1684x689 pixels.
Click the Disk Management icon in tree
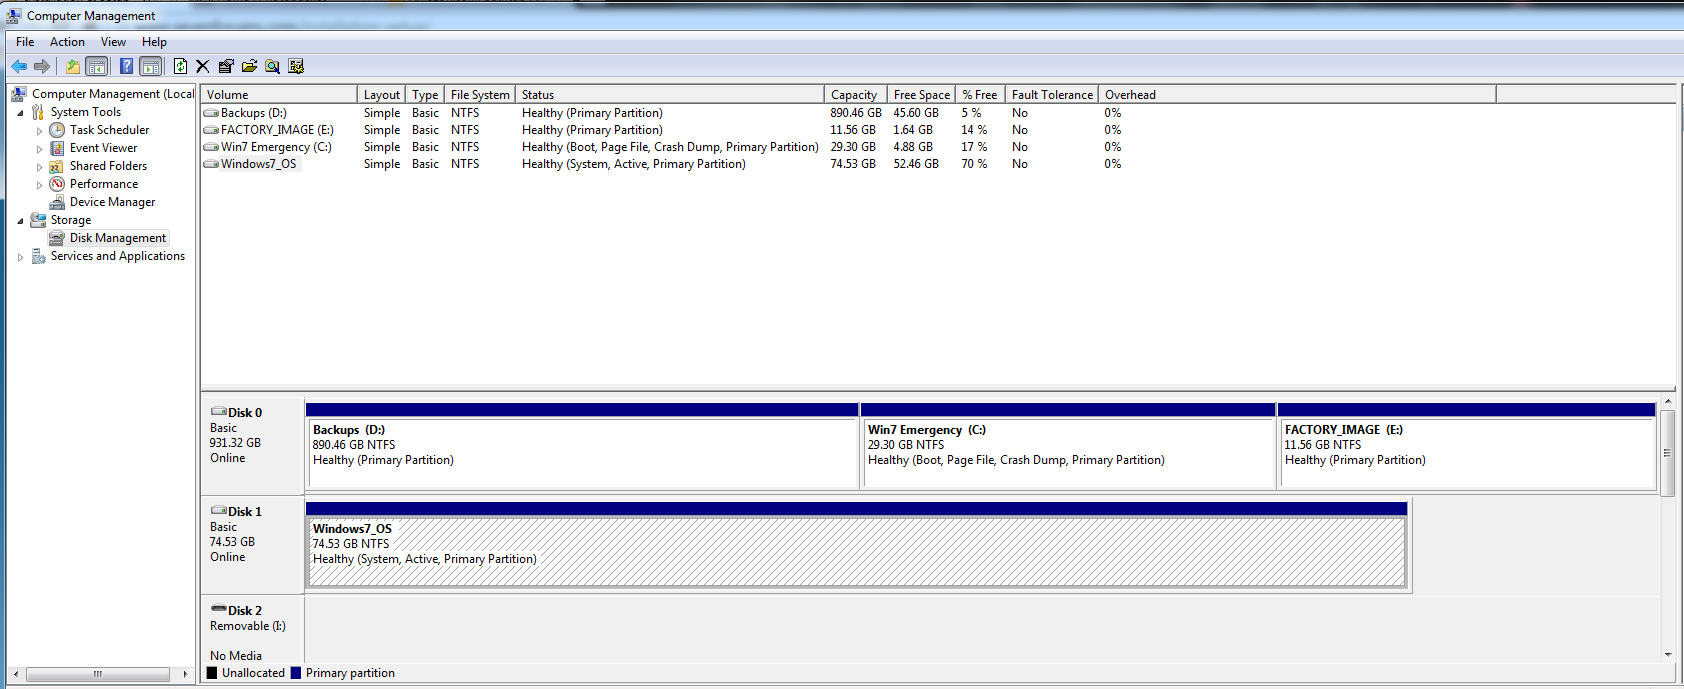(x=57, y=238)
